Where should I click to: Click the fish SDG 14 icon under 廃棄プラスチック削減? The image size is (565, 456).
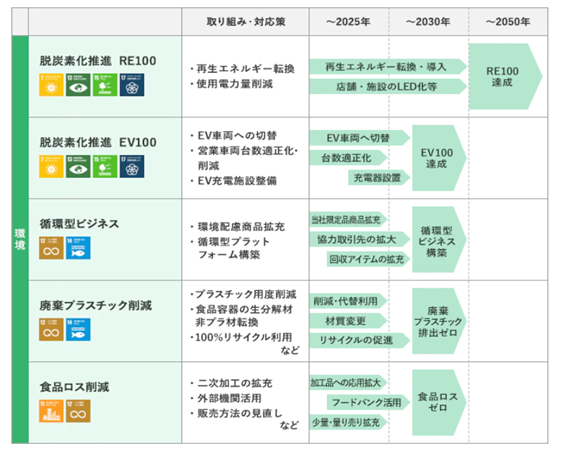click(x=78, y=330)
